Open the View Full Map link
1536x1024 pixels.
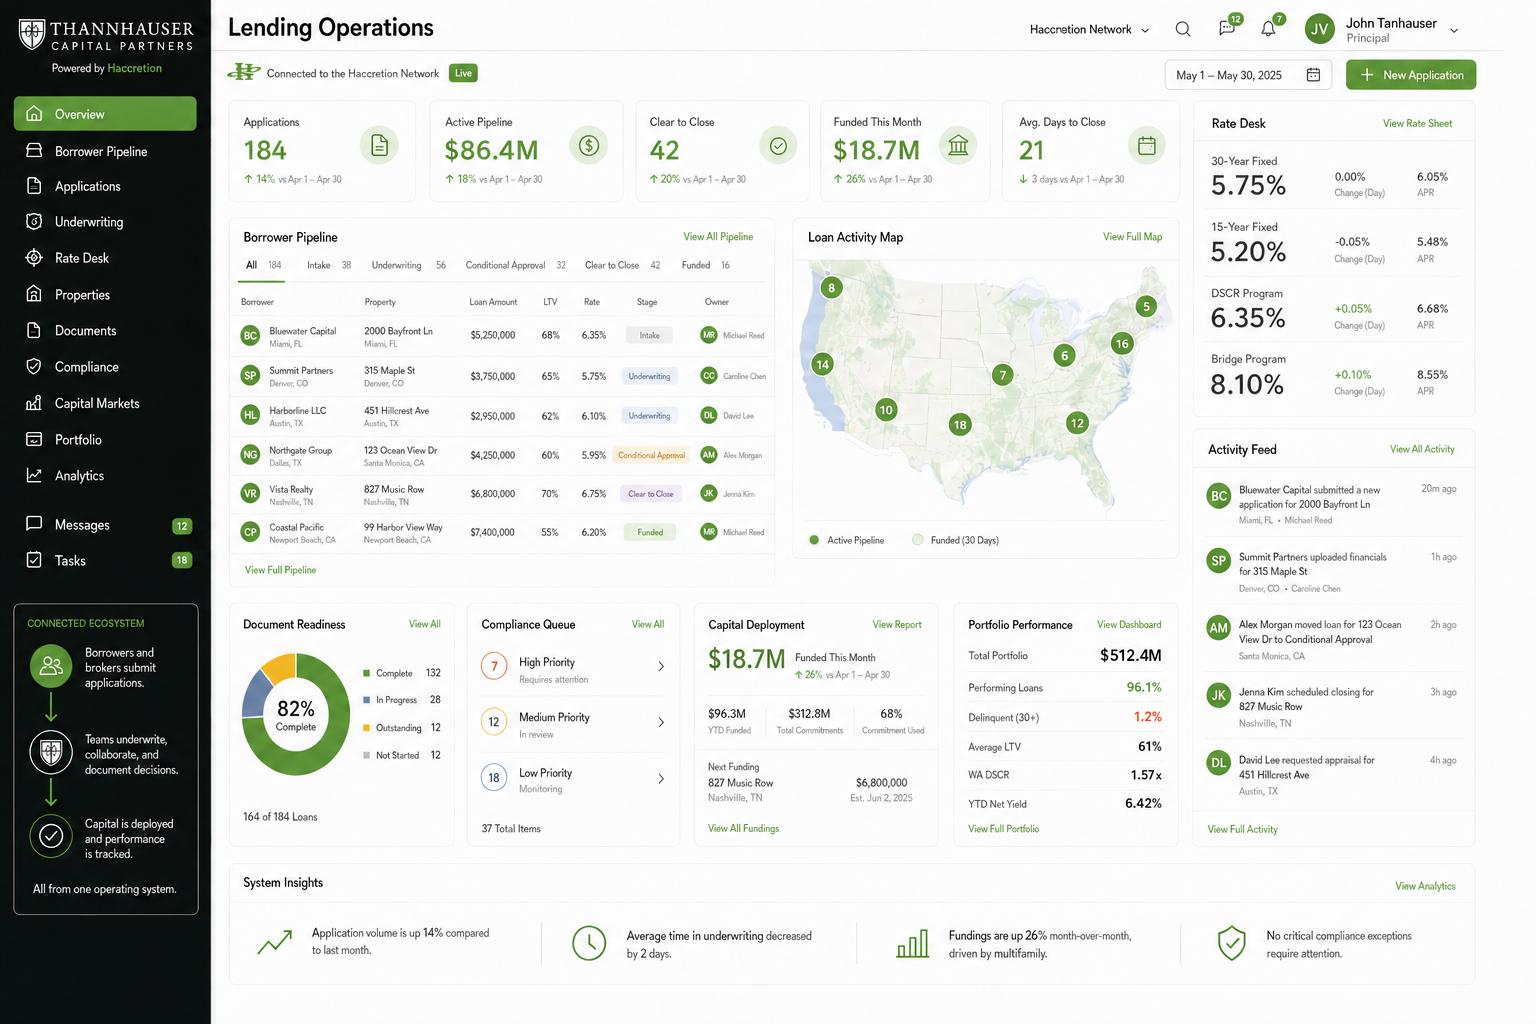click(1132, 237)
